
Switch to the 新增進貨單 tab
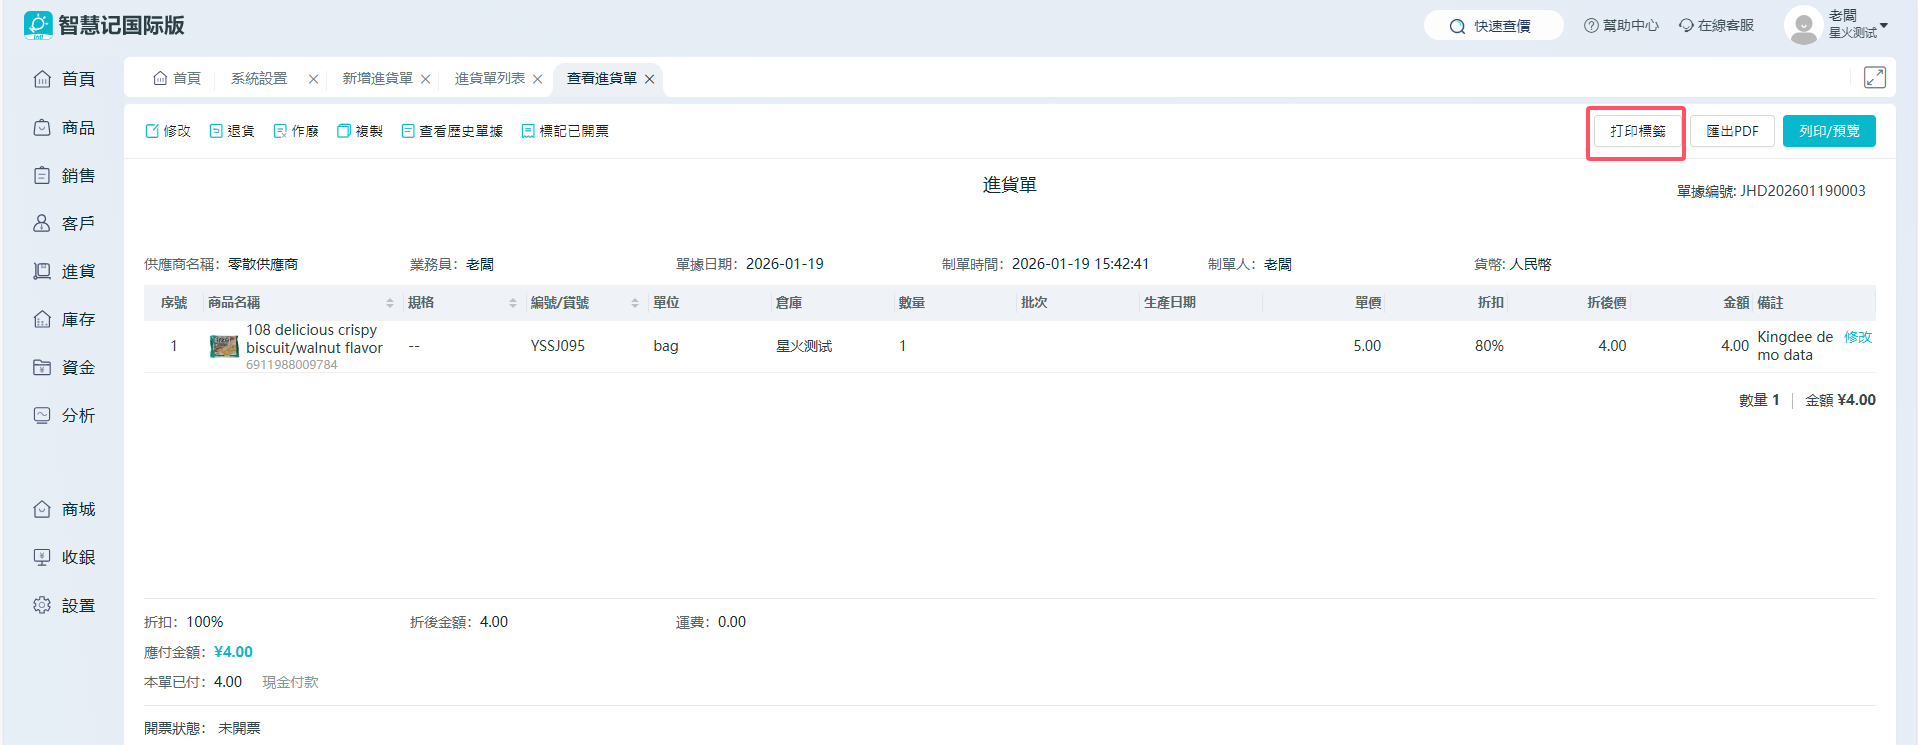[x=377, y=78]
